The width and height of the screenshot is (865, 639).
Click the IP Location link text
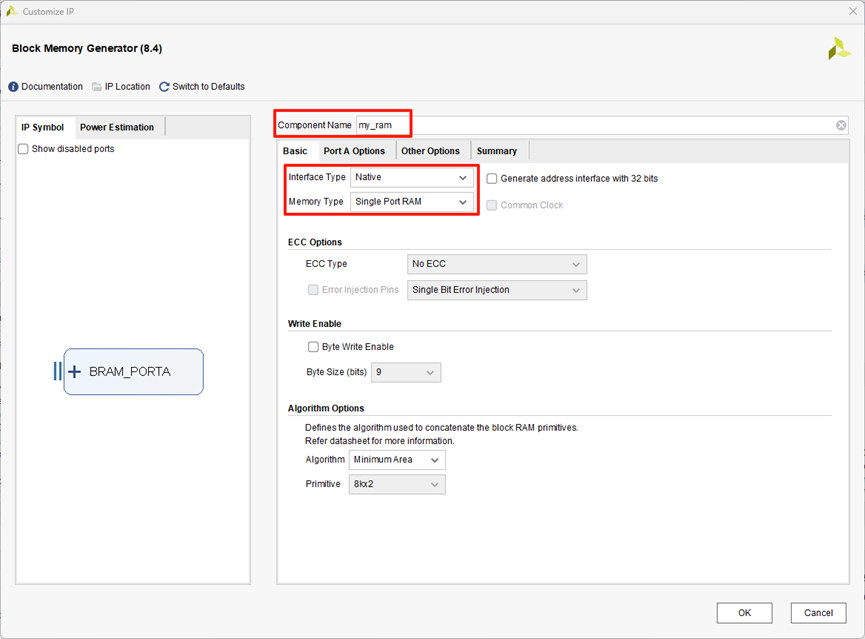tap(127, 87)
